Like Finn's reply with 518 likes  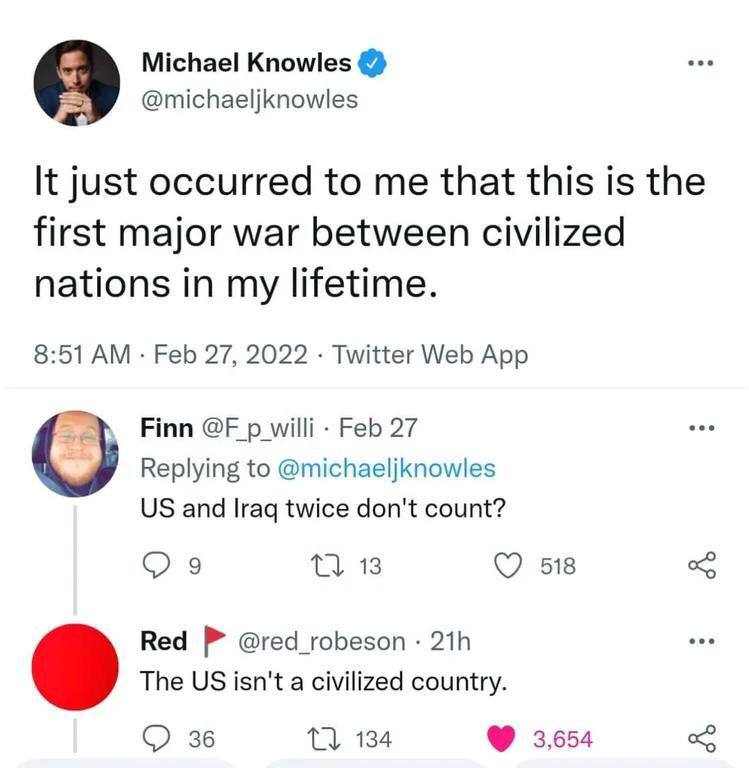(507, 565)
